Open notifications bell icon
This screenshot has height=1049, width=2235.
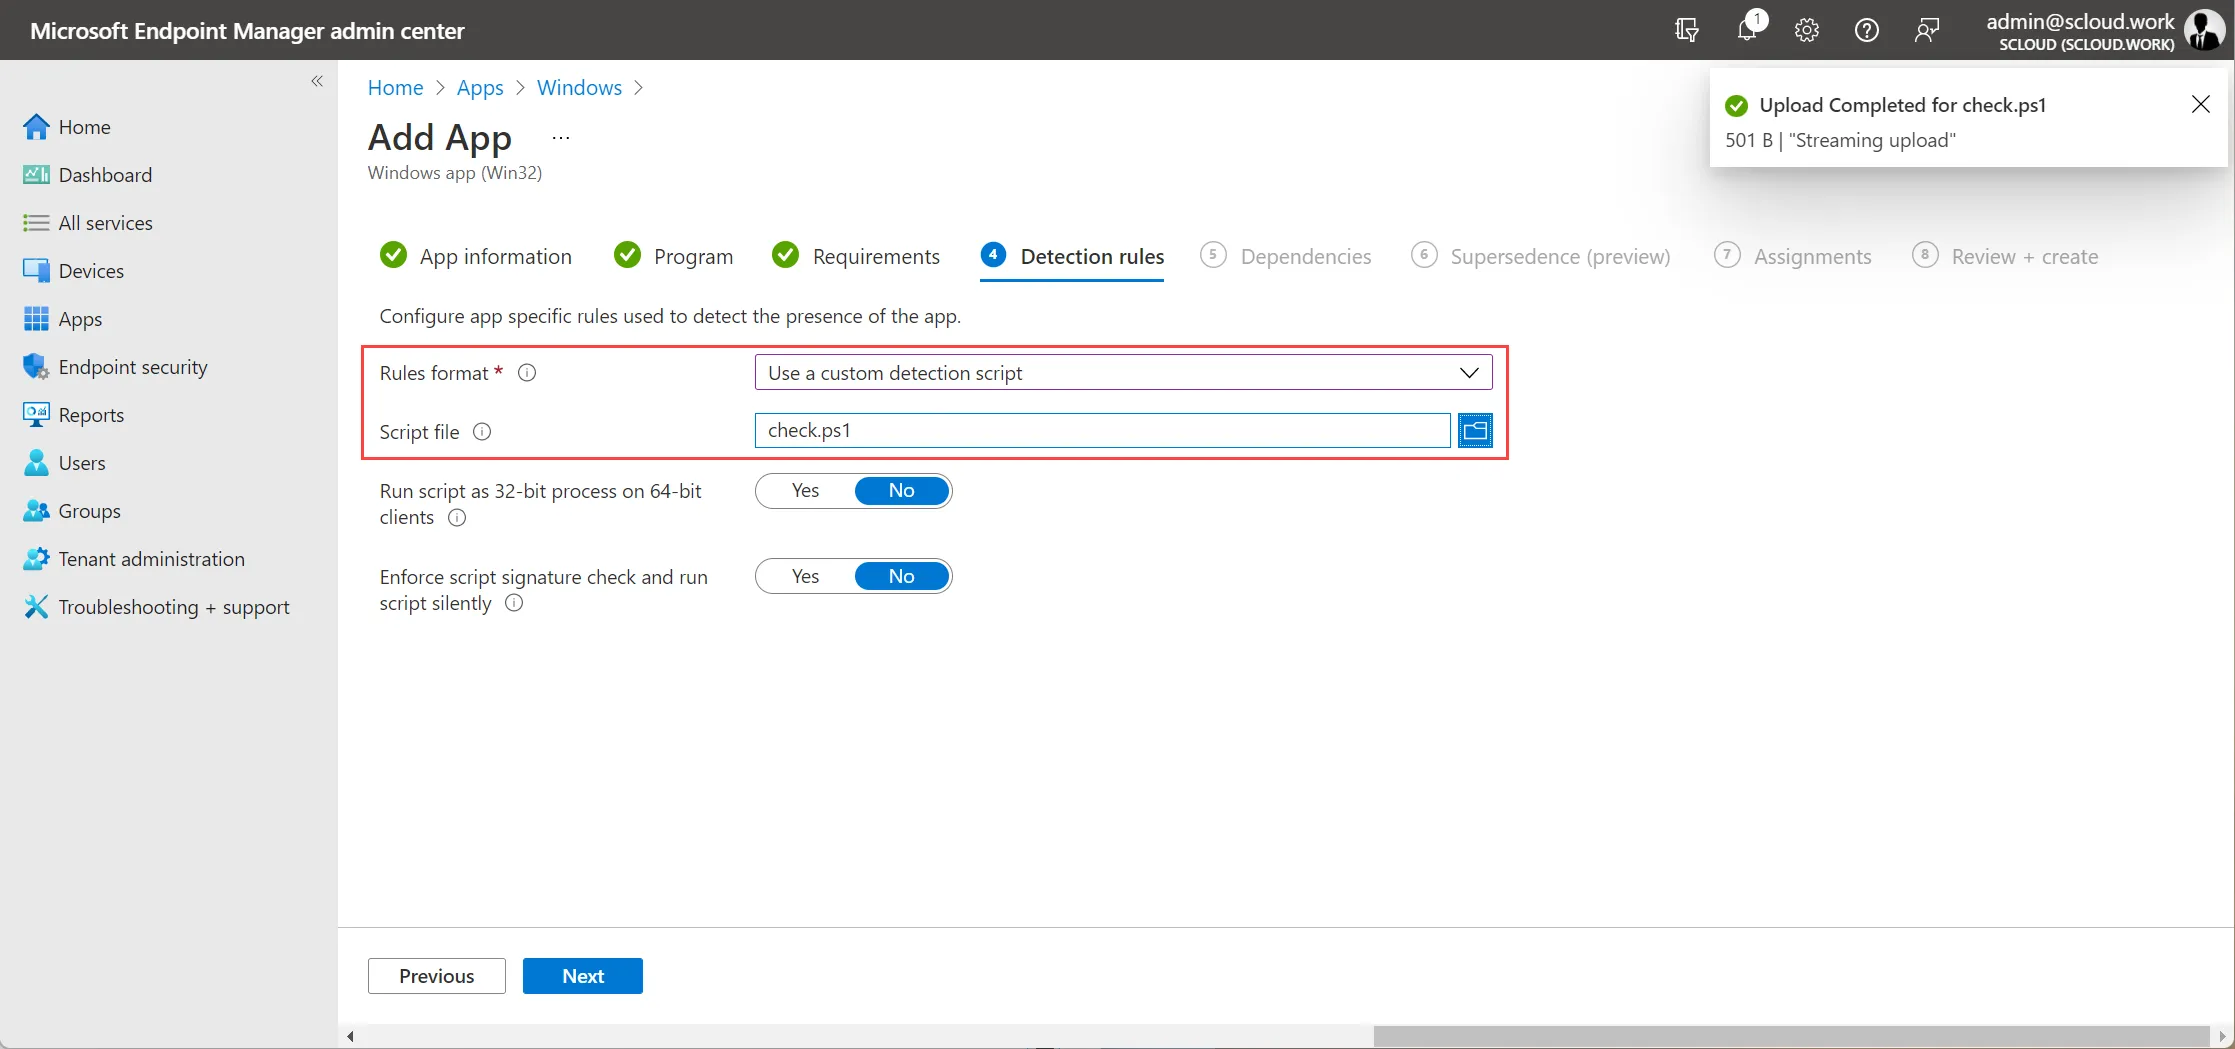tap(1747, 30)
